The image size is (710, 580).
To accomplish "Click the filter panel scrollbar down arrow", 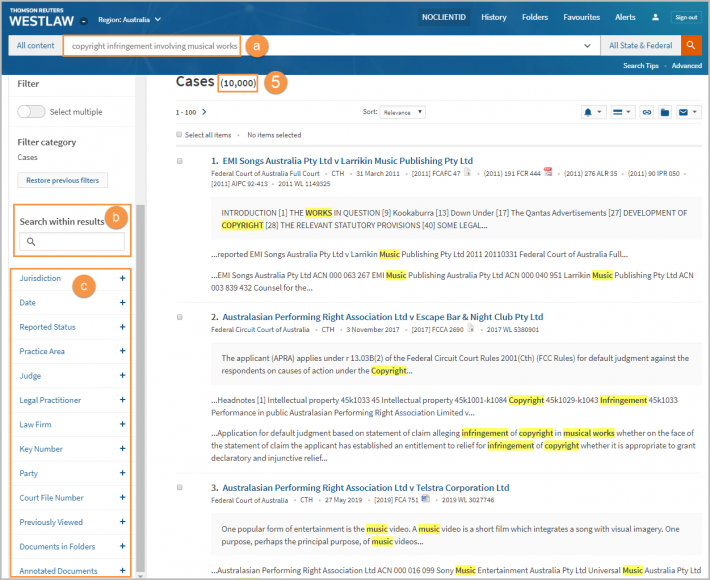I will coord(141,576).
